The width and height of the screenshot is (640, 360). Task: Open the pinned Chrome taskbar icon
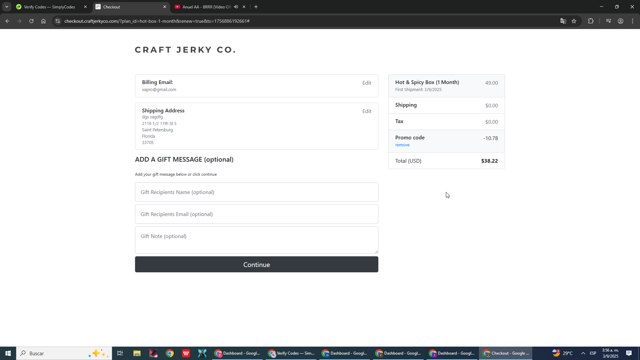[x=170, y=353]
